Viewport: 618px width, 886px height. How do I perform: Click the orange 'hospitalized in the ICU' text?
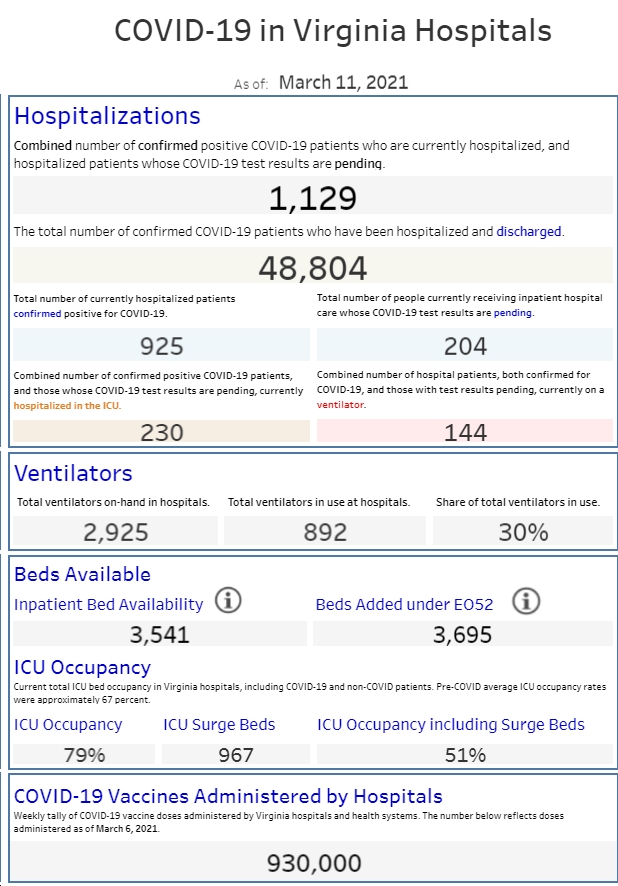tap(67, 406)
